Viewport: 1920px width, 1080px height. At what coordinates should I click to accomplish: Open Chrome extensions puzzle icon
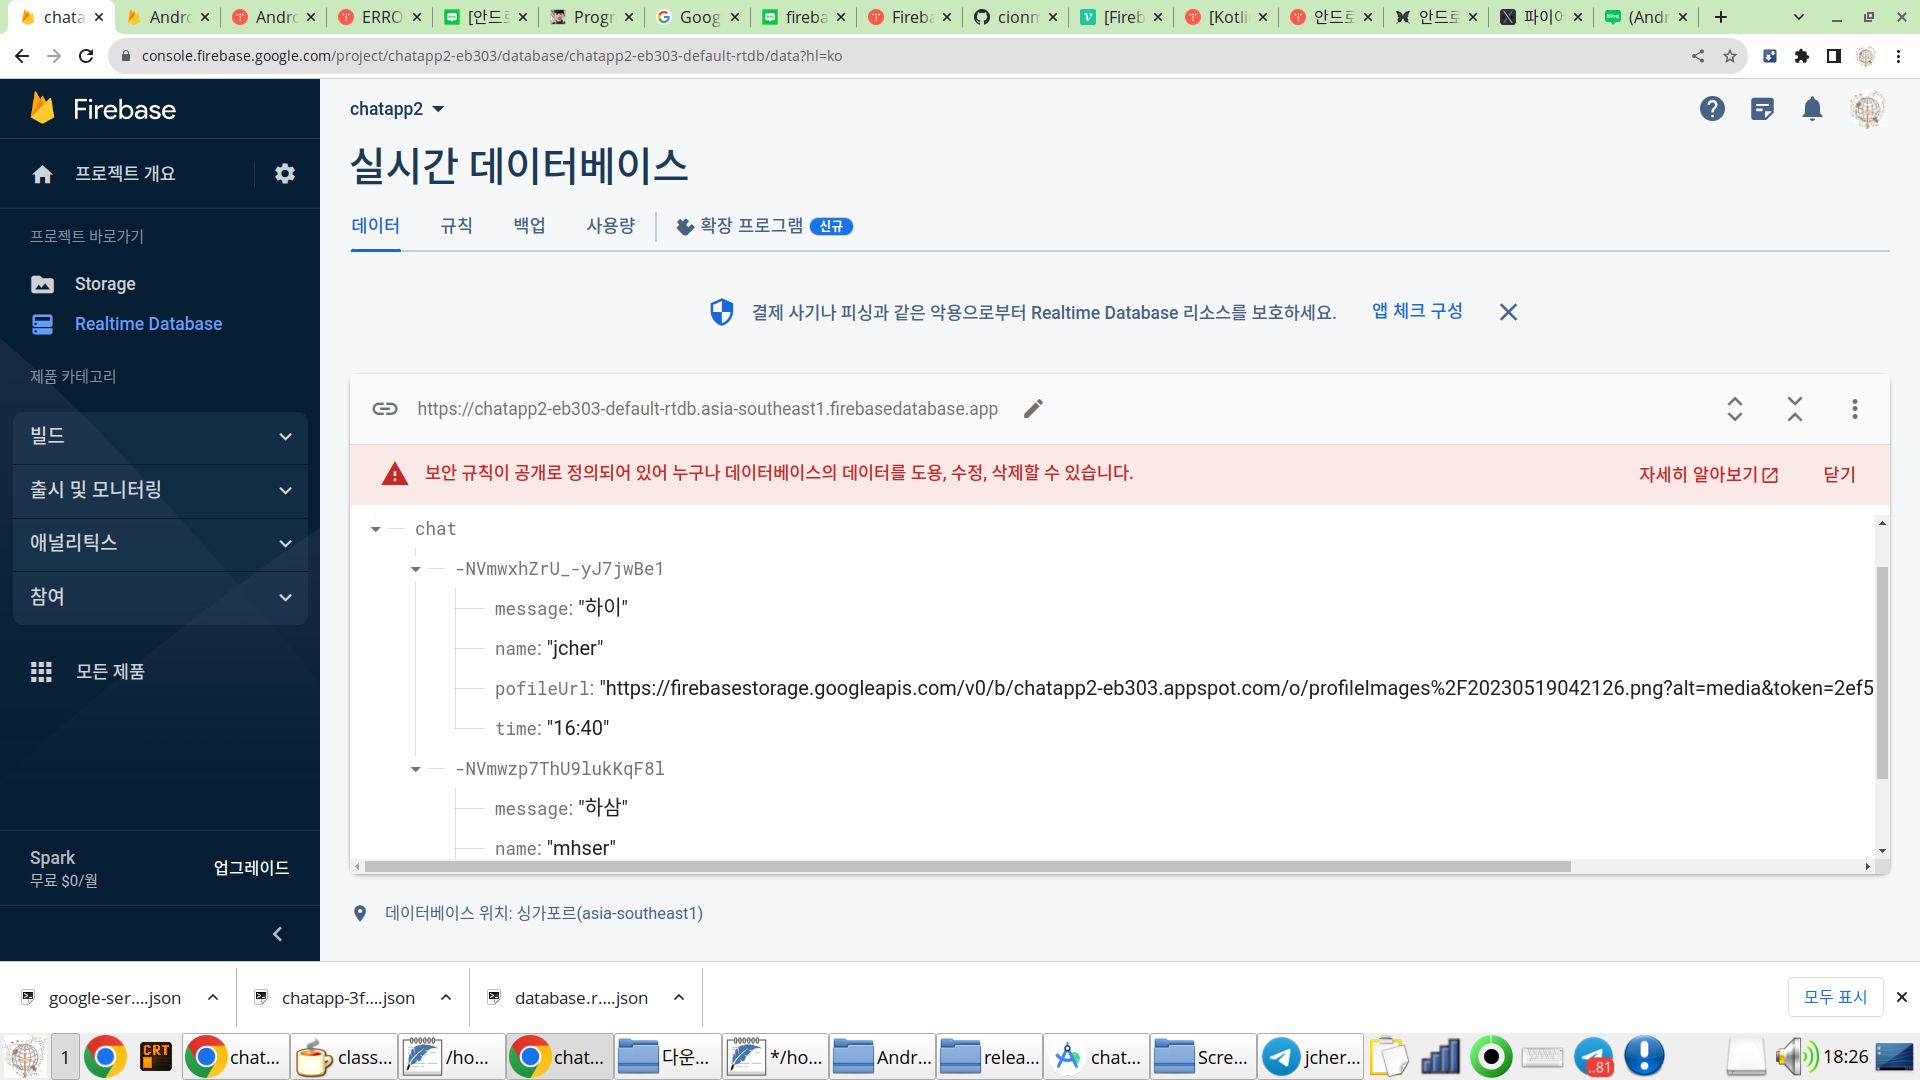click(1802, 56)
